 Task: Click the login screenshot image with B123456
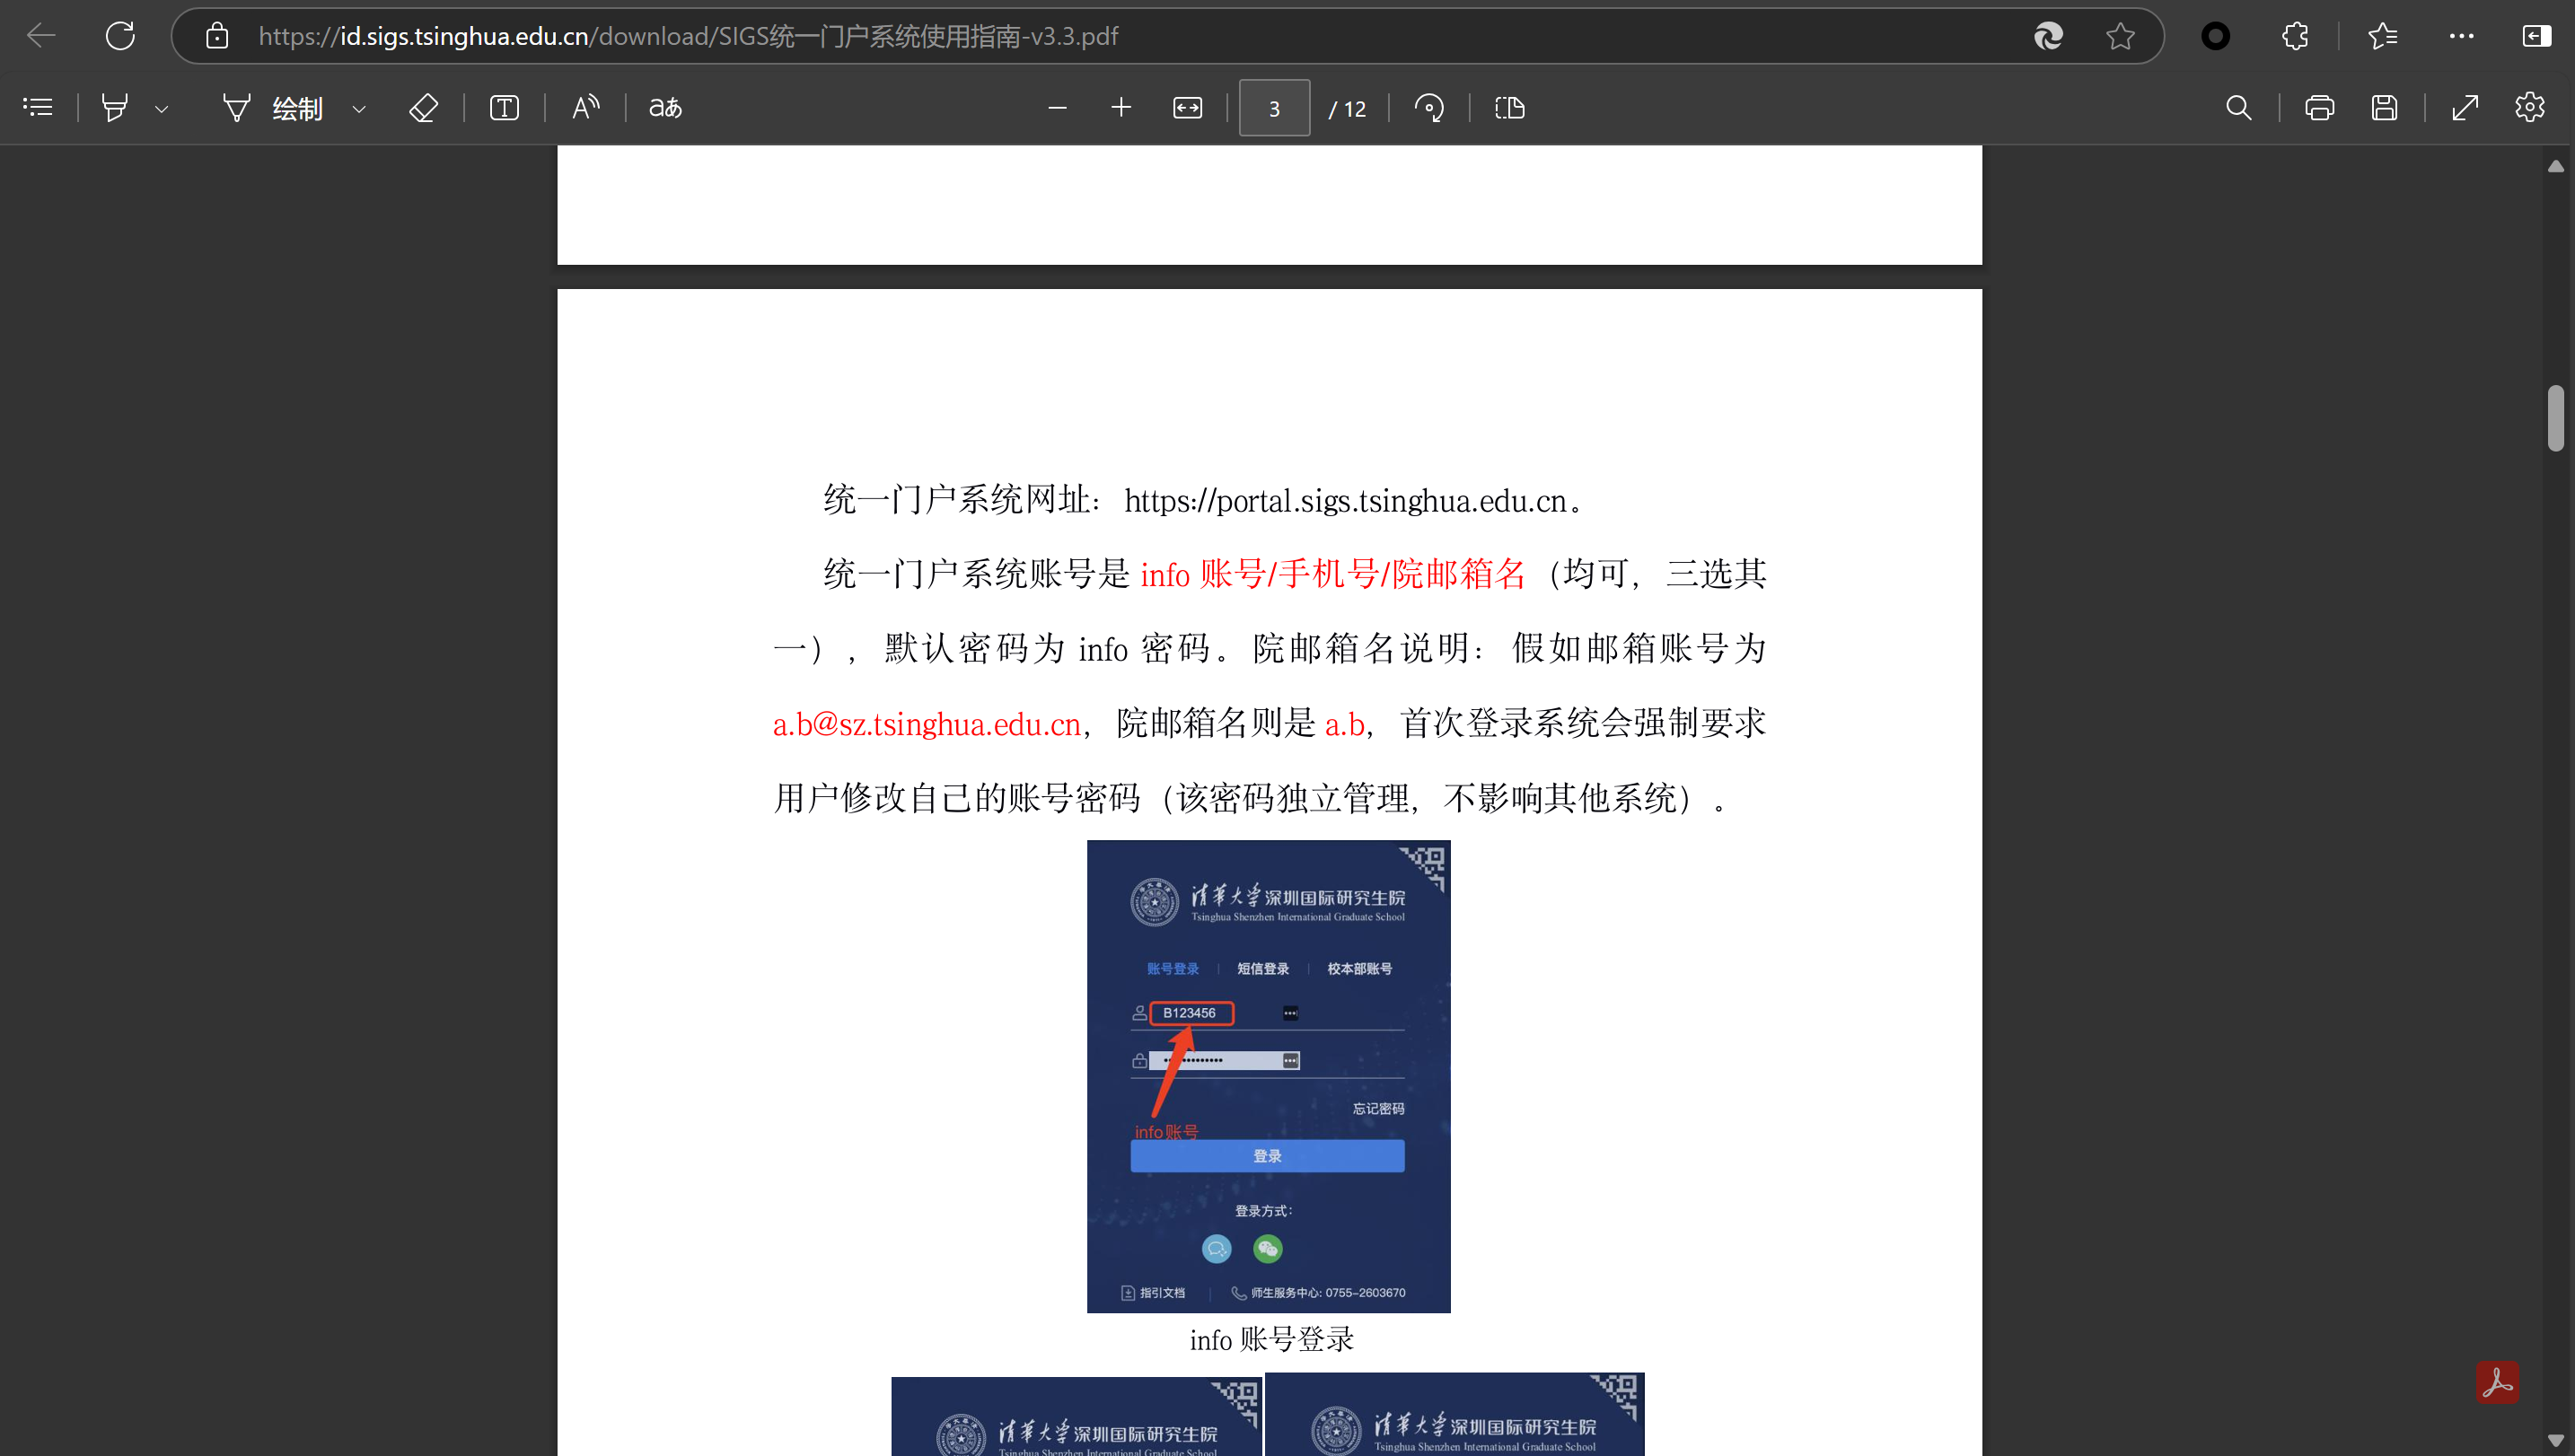[x=1268, y=1076]
